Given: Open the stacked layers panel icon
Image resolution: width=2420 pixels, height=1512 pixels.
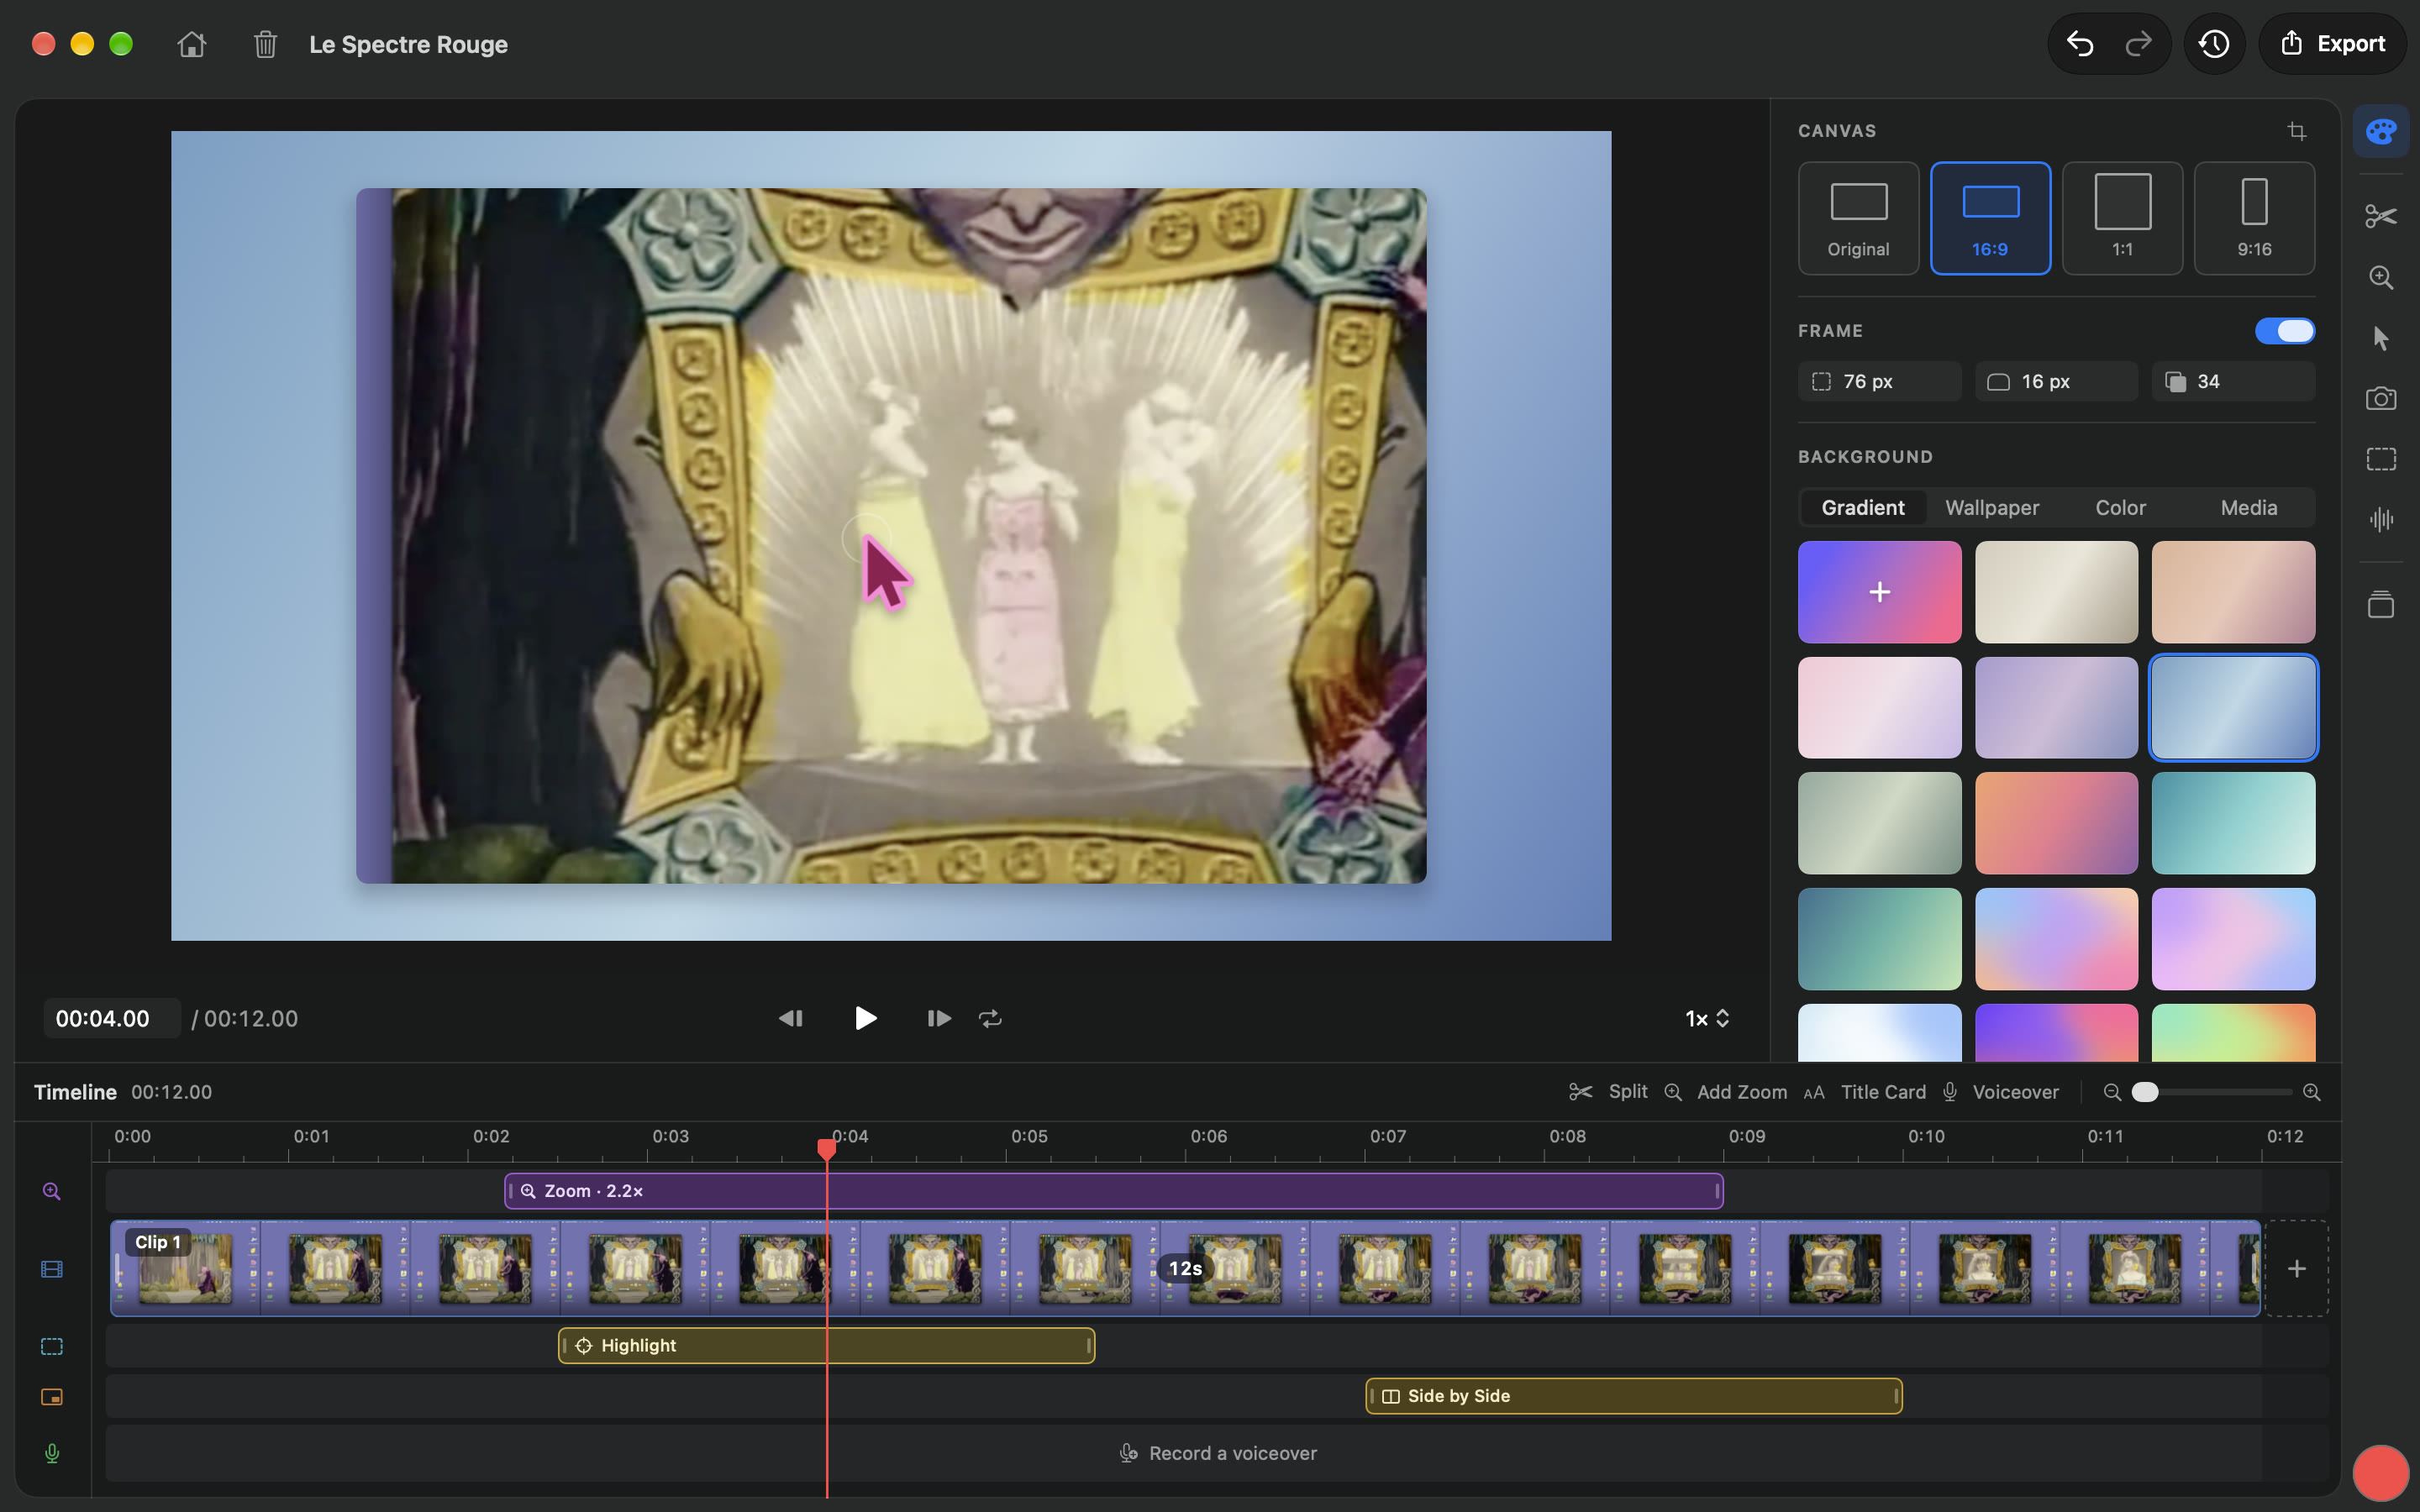Looking at the screenshot, I should [x=2381, y=604].
